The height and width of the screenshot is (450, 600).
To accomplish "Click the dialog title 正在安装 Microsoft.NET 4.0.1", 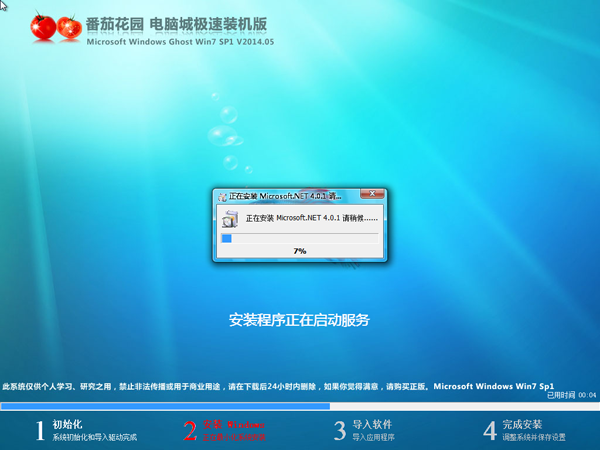I will [284, 197].
